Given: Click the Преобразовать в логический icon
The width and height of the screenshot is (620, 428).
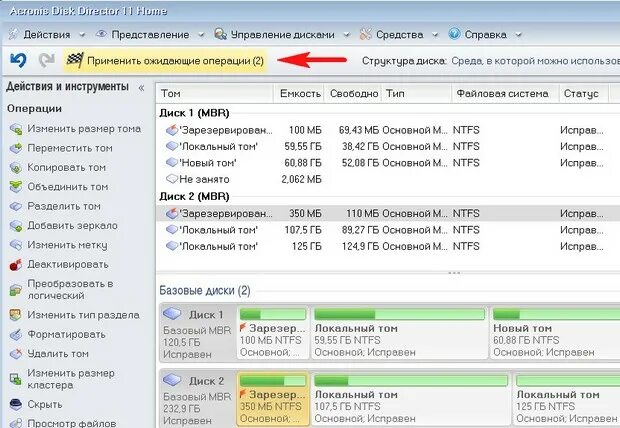Looking at the screenshot, I should [x=16, y=290].
